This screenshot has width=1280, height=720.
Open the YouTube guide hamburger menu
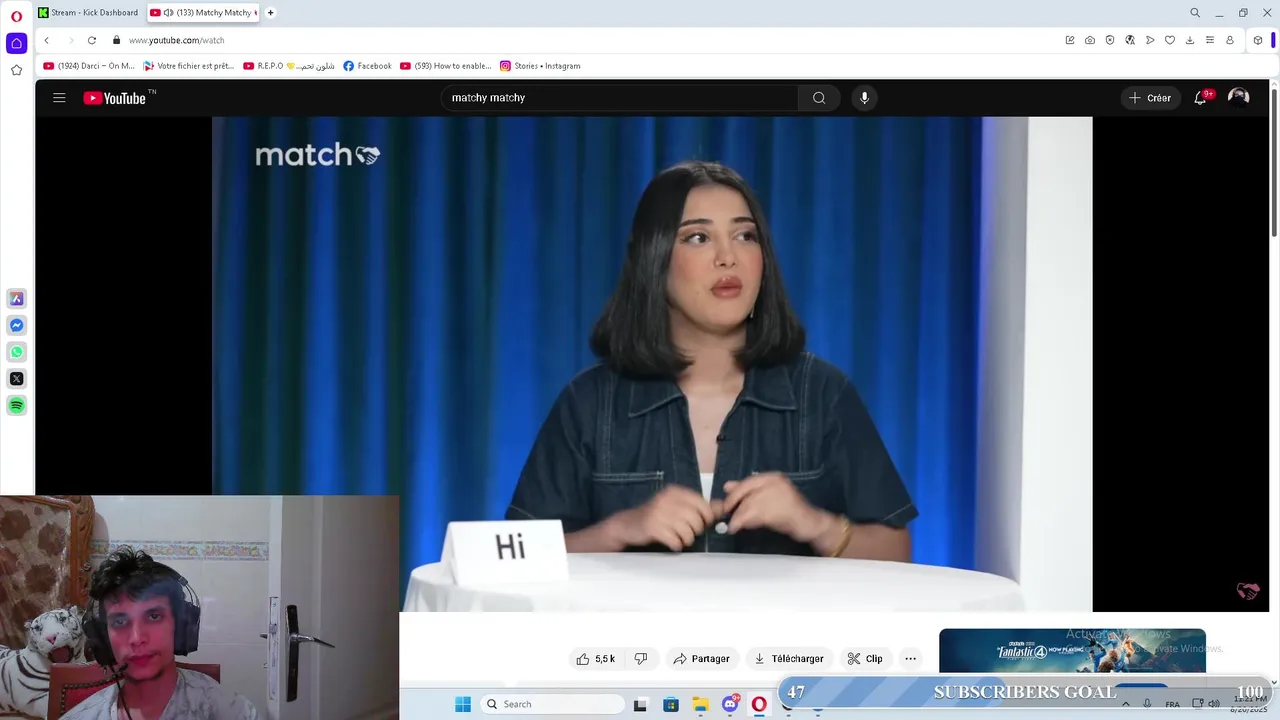(59, 98)
